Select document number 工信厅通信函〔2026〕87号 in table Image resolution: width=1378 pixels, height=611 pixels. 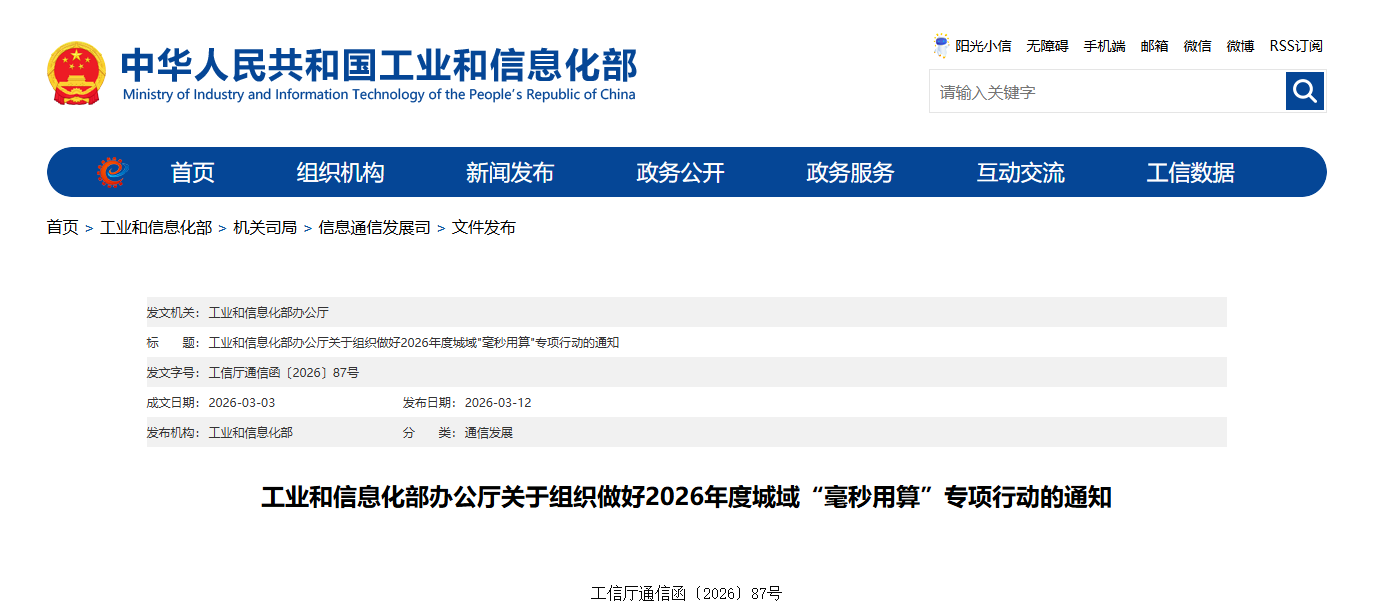click(283, 372)
